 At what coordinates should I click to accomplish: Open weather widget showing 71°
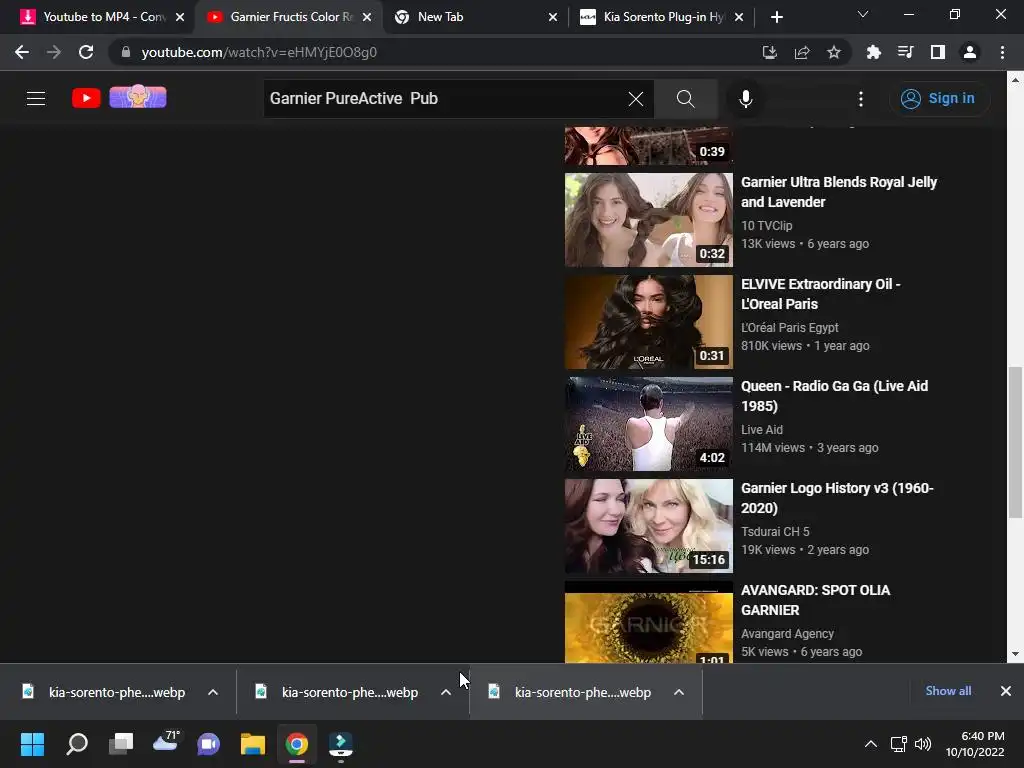point(165,742)
